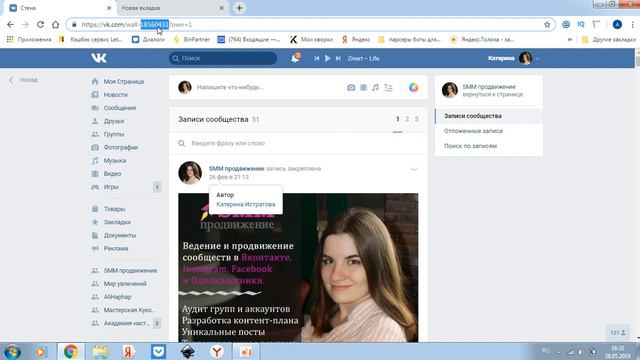Open the pinned post image
This screenshot has width=640, height=360.
point(298,267)
